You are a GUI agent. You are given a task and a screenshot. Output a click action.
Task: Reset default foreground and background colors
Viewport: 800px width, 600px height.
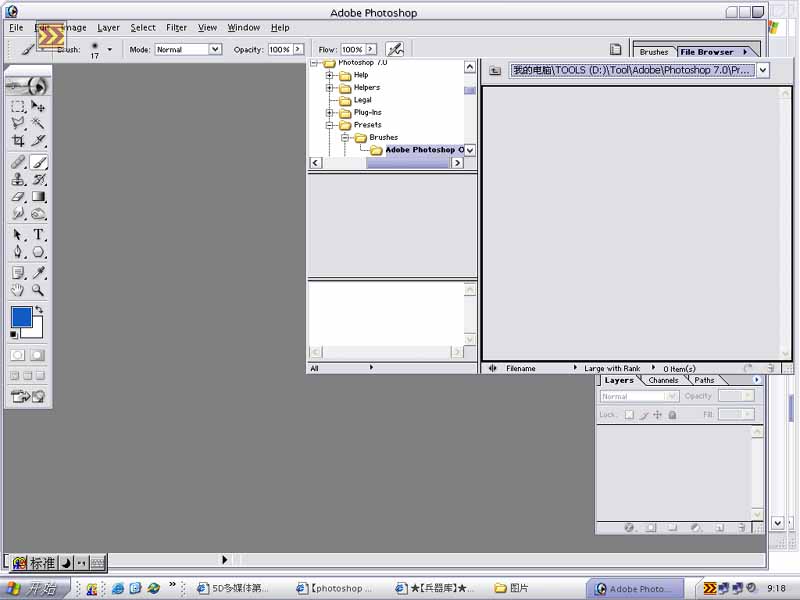click(x=14, y=335)
